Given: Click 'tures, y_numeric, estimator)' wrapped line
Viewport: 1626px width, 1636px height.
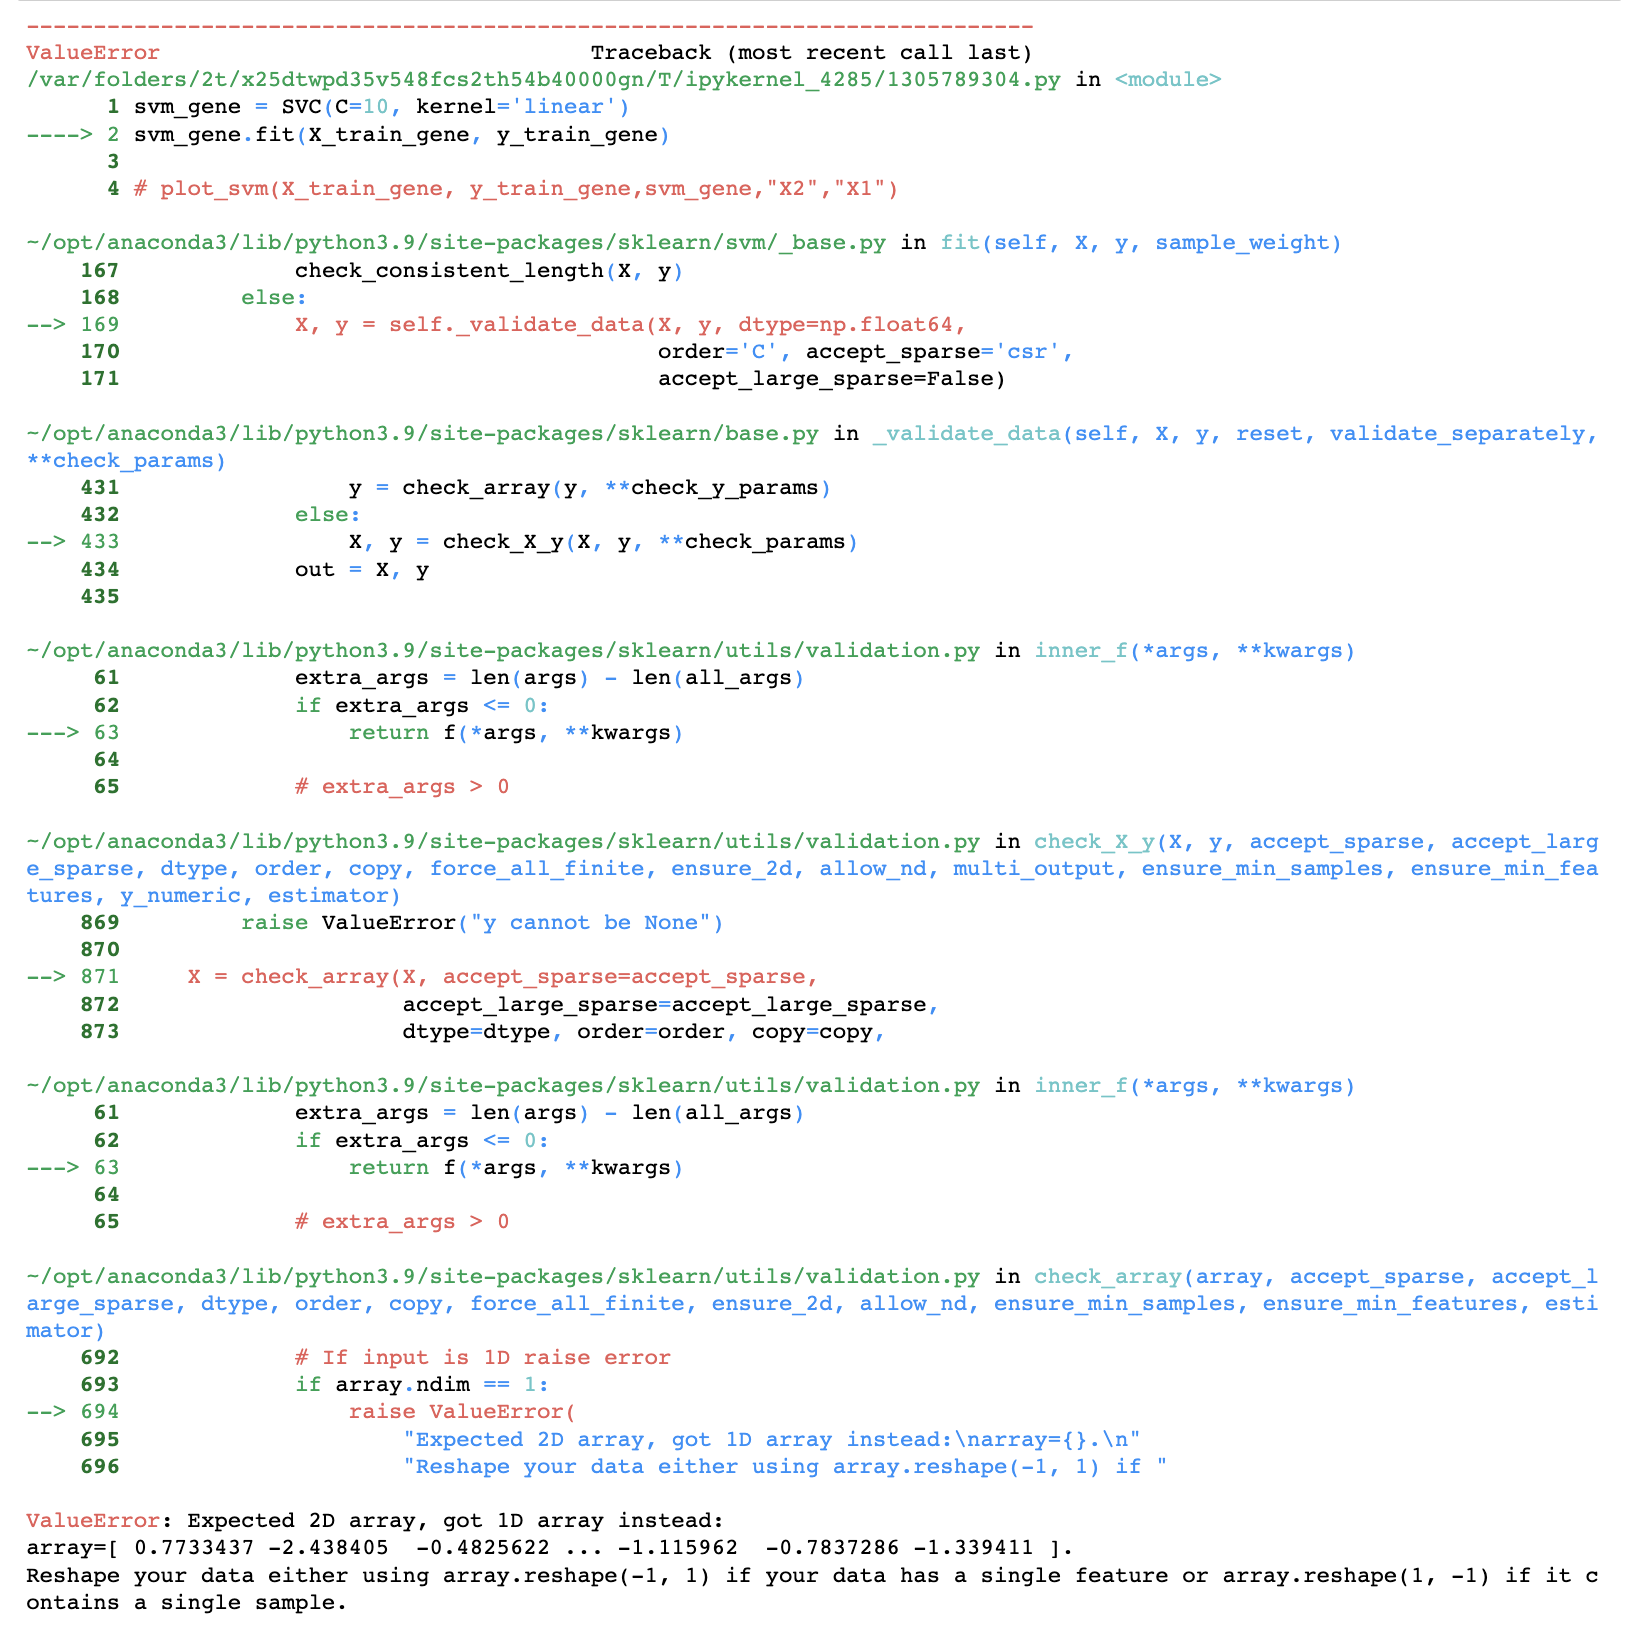Looking at the screenshot, I should click(x=213, y=896).
